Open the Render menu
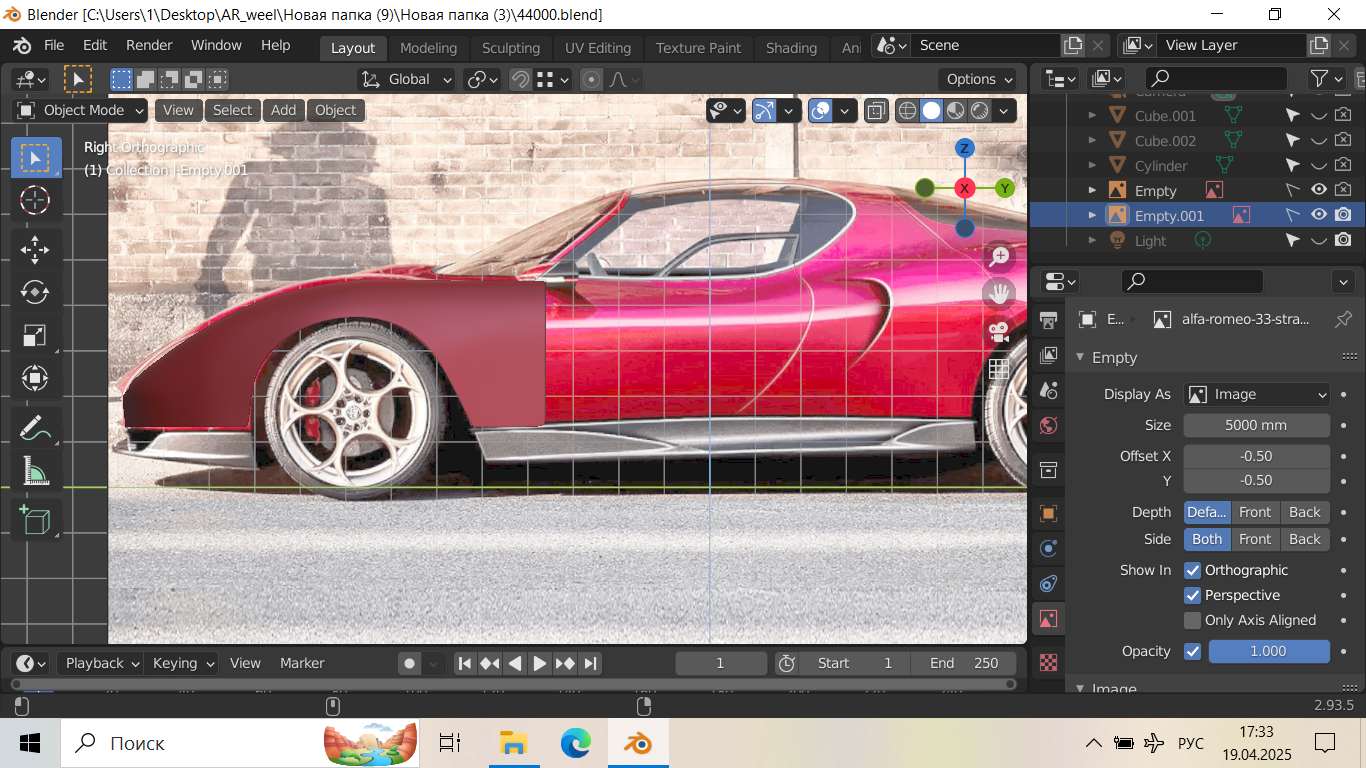Viewport: 1366px width, 768px height. (x=149, y=45)
